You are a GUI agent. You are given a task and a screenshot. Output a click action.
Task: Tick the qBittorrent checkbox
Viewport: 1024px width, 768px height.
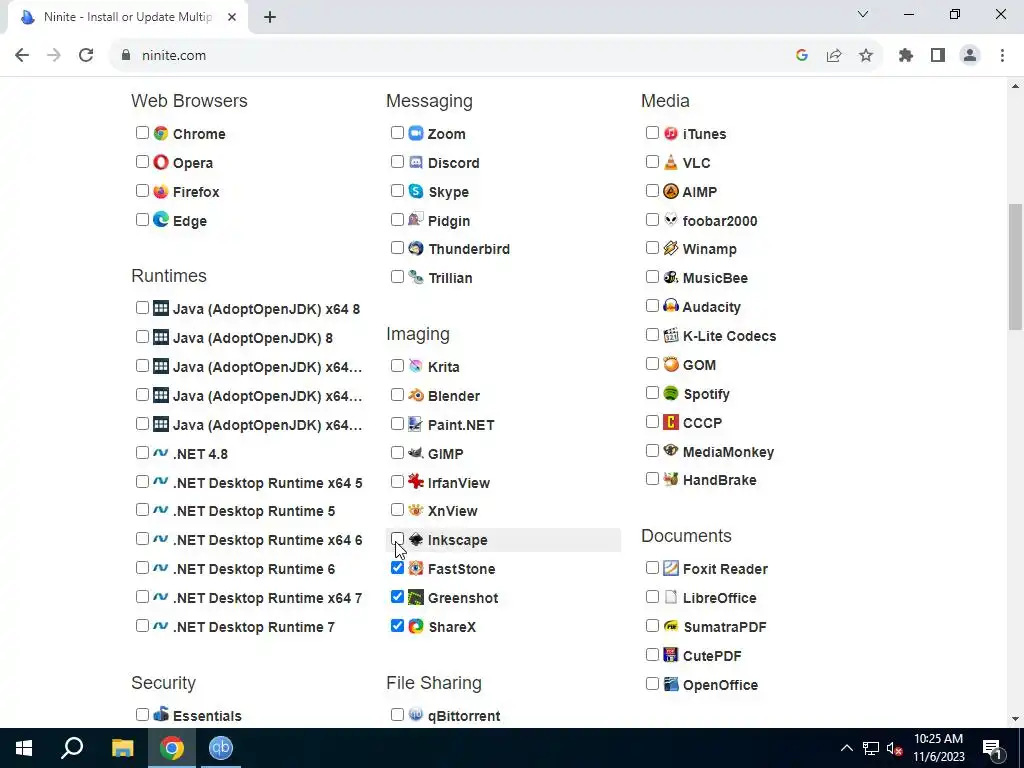397,714
